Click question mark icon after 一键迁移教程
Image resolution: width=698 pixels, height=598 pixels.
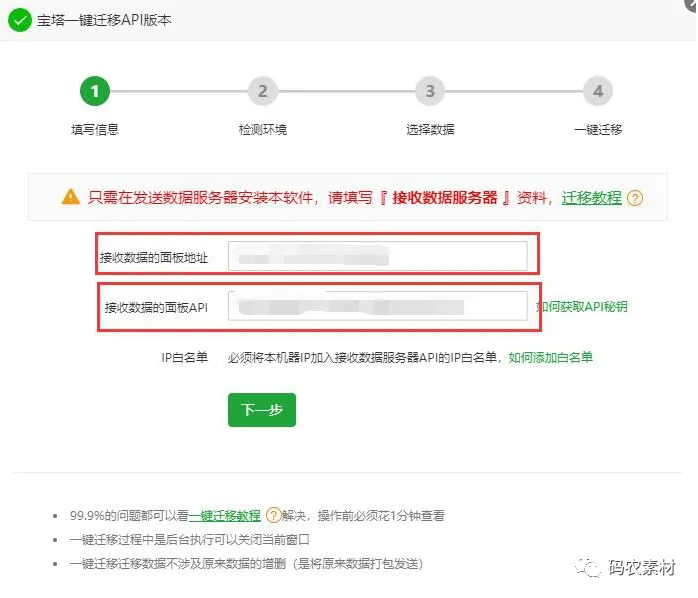point(273,516)
